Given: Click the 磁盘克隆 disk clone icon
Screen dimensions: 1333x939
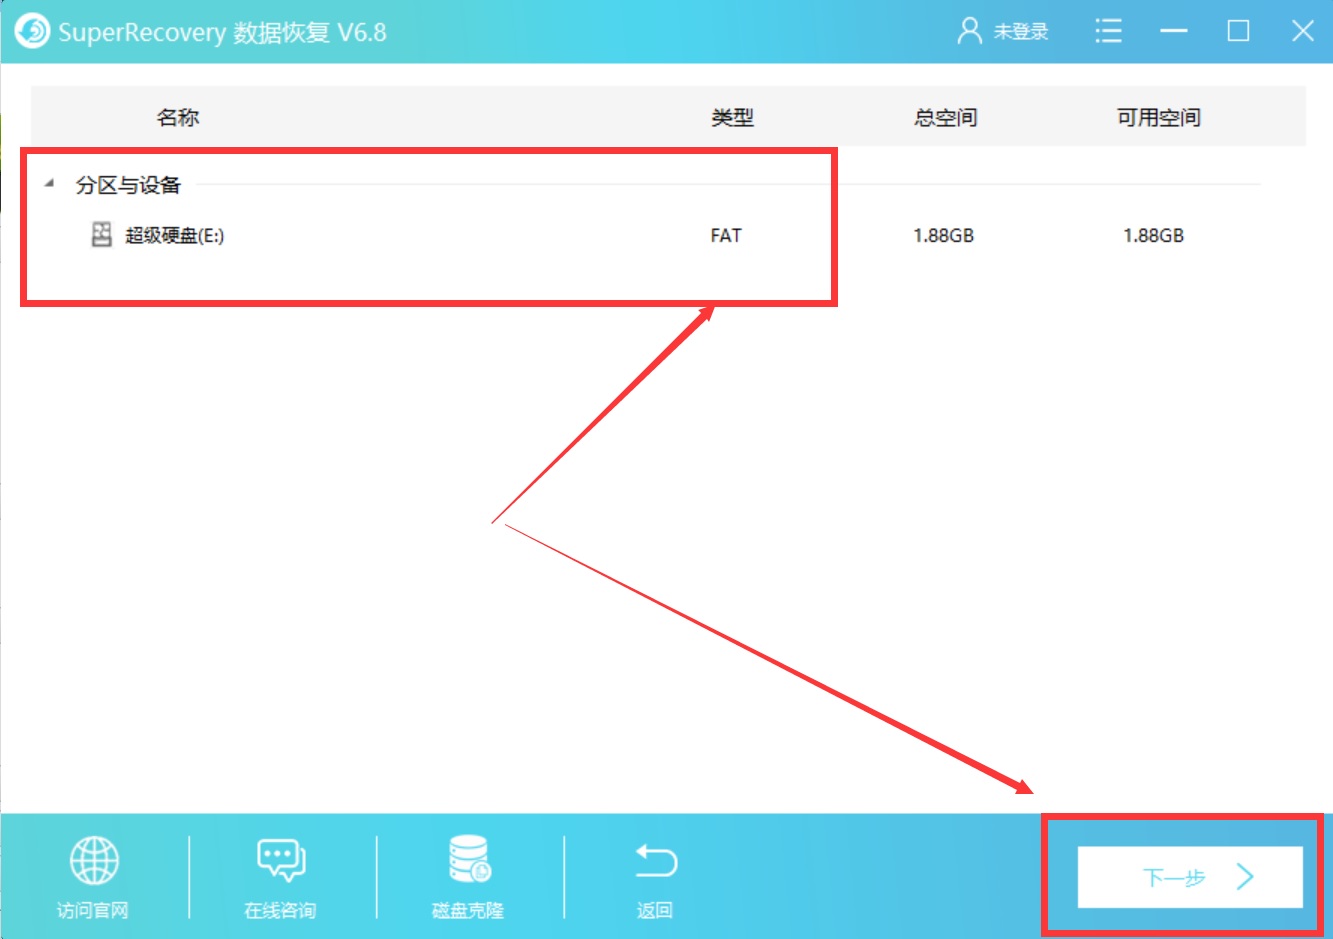Looking at the screenshot, I should [466, 858].
